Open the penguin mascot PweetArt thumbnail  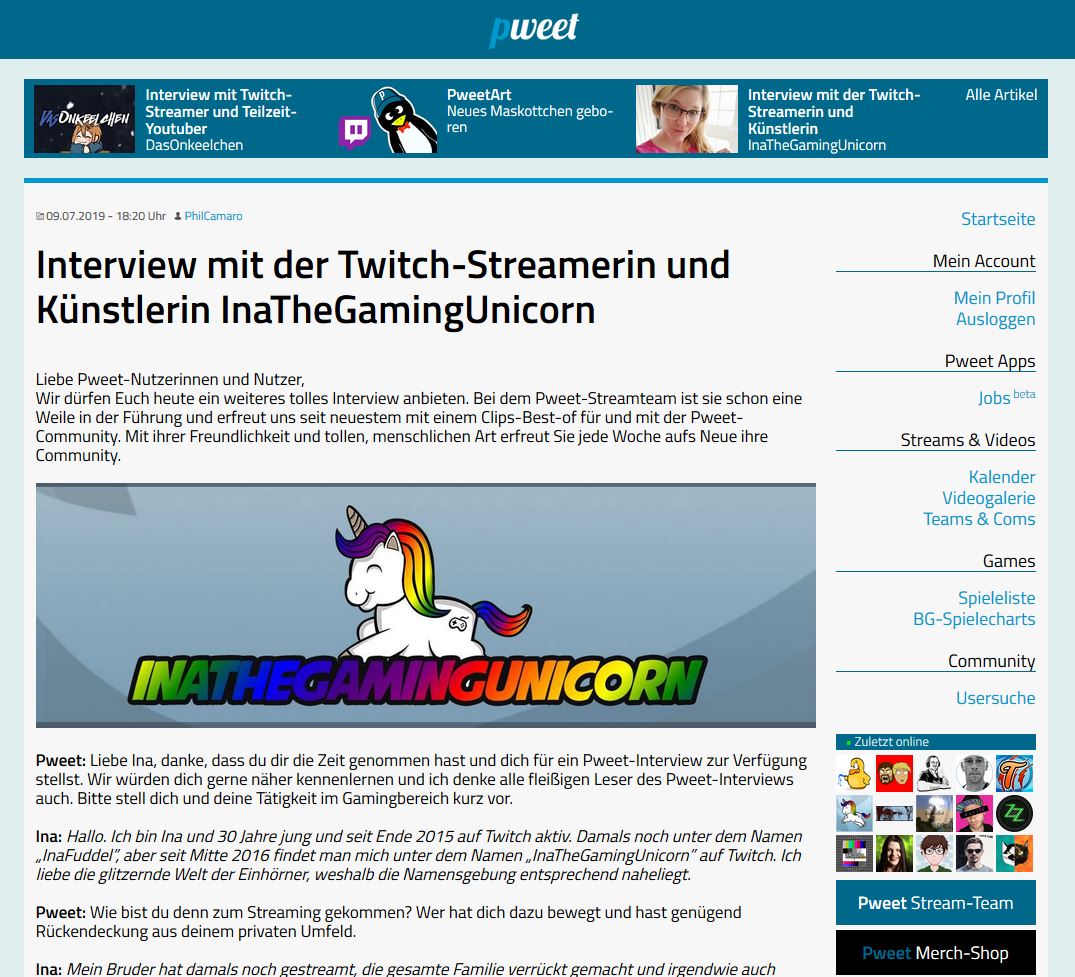388,119
